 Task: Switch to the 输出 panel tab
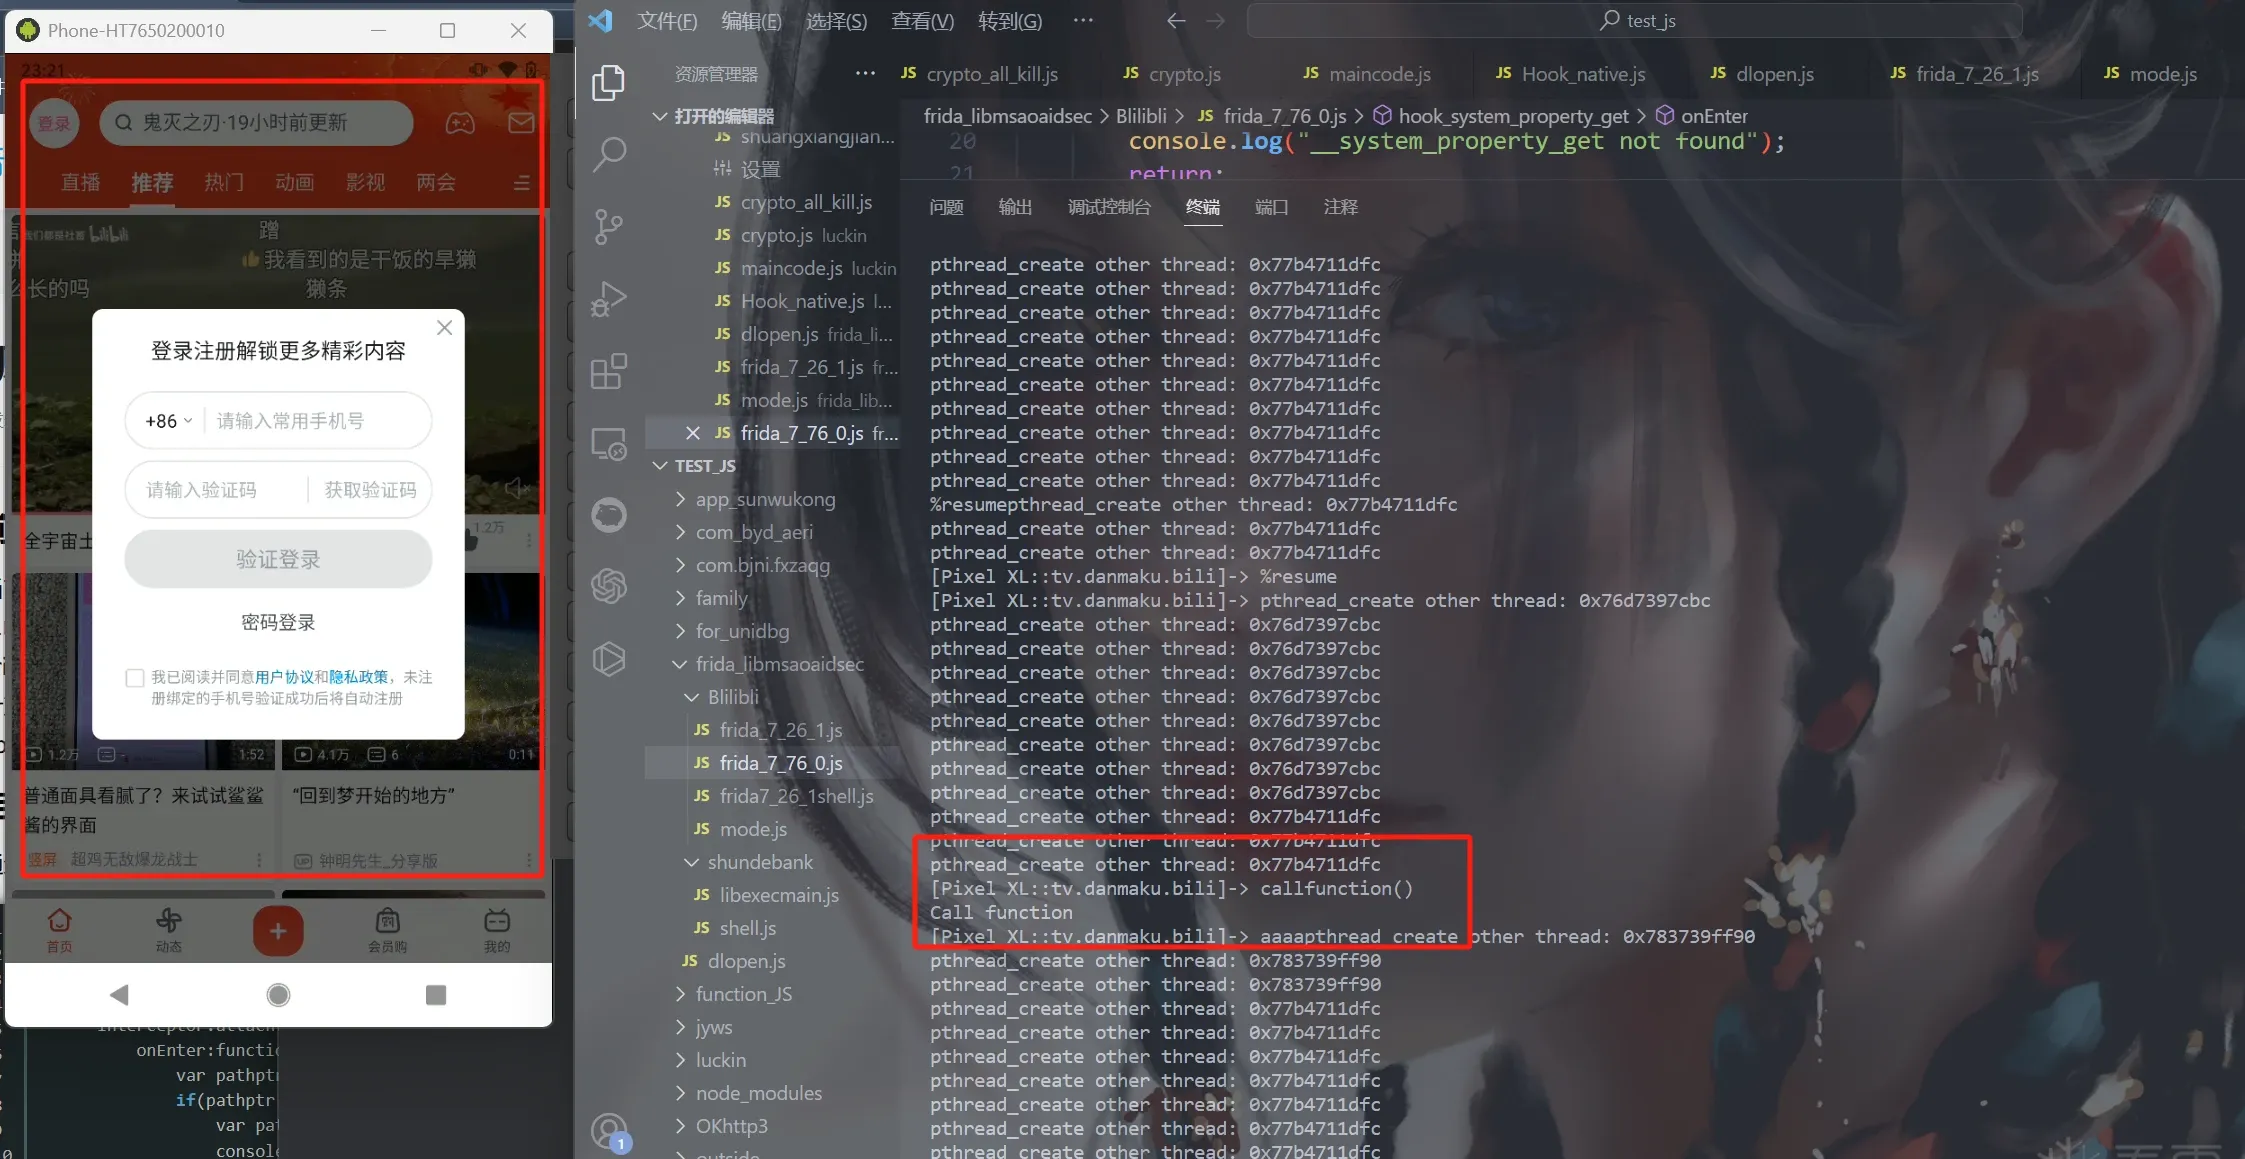(x=1015, y=207)
